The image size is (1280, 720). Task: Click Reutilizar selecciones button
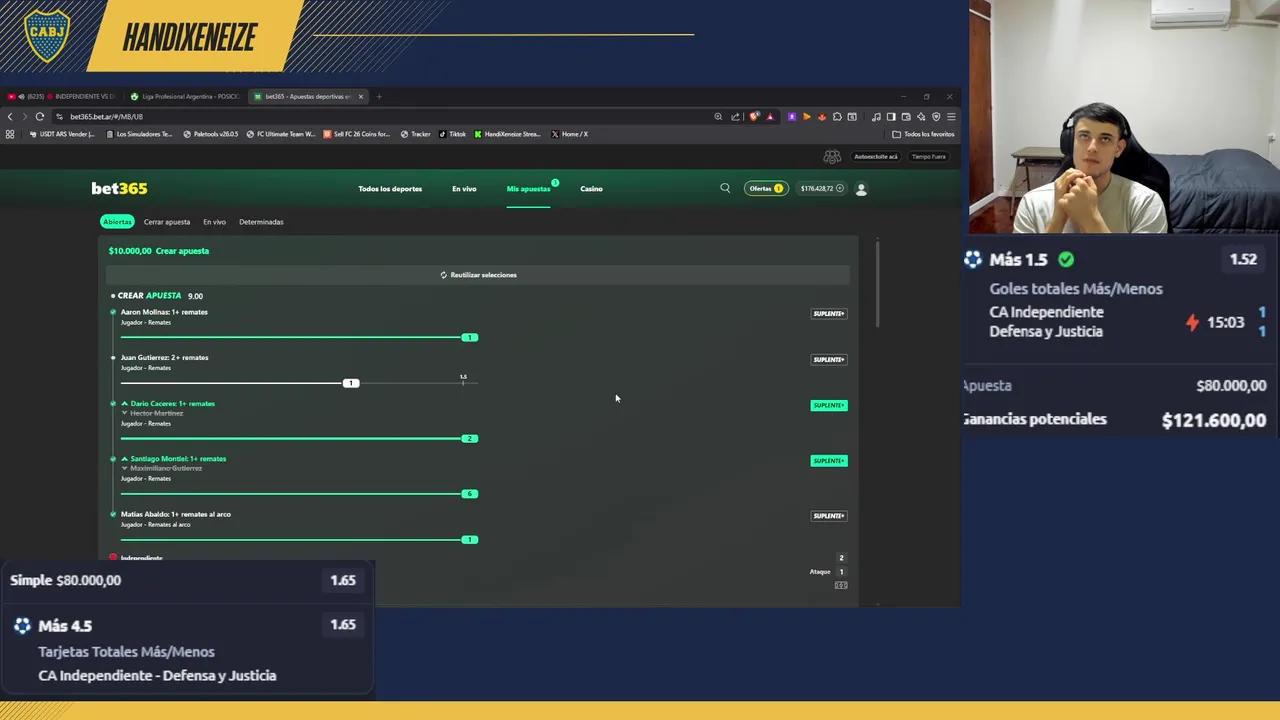click(x=478, y=275)
